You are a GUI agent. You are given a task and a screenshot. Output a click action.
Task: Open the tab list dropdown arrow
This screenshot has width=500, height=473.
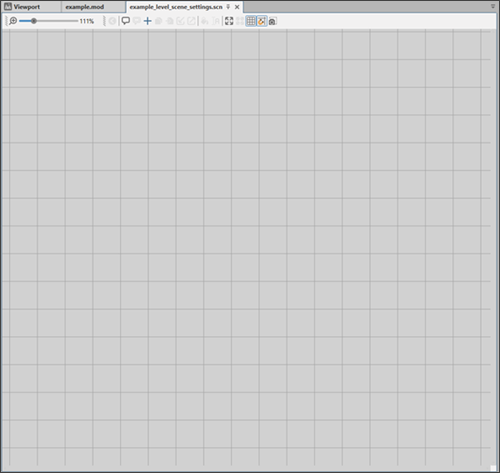tap(493, 6)
